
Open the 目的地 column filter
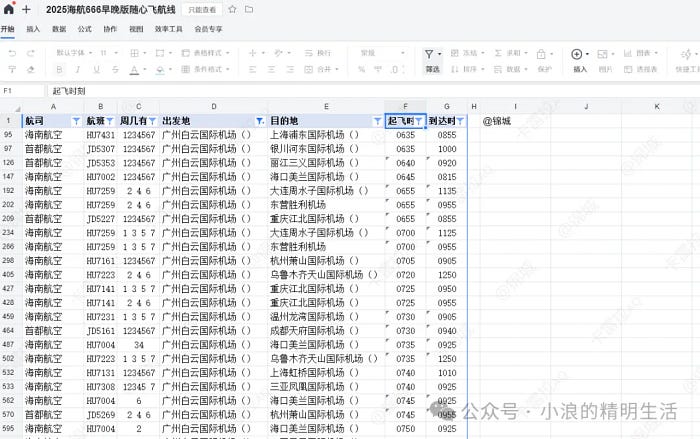(x=377, y=121)
